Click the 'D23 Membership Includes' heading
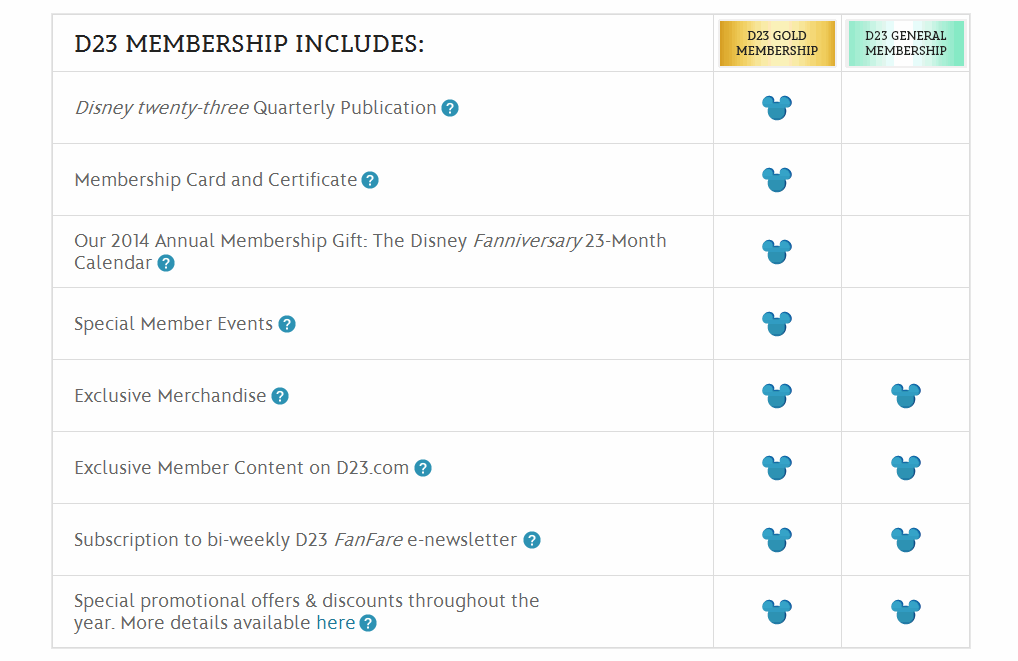This screenshot has height=661, width=1018. point(249,44)
